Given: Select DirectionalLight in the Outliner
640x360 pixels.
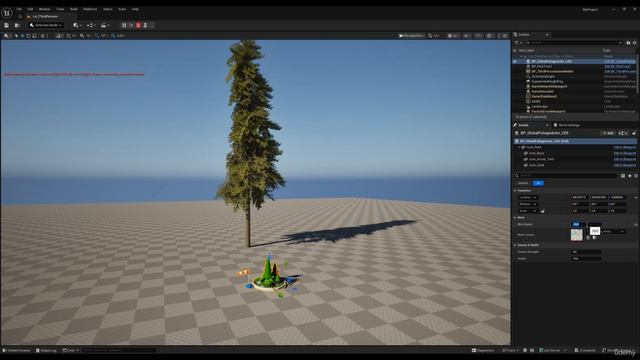Looking at the screenshot, I should pos(543,76).
